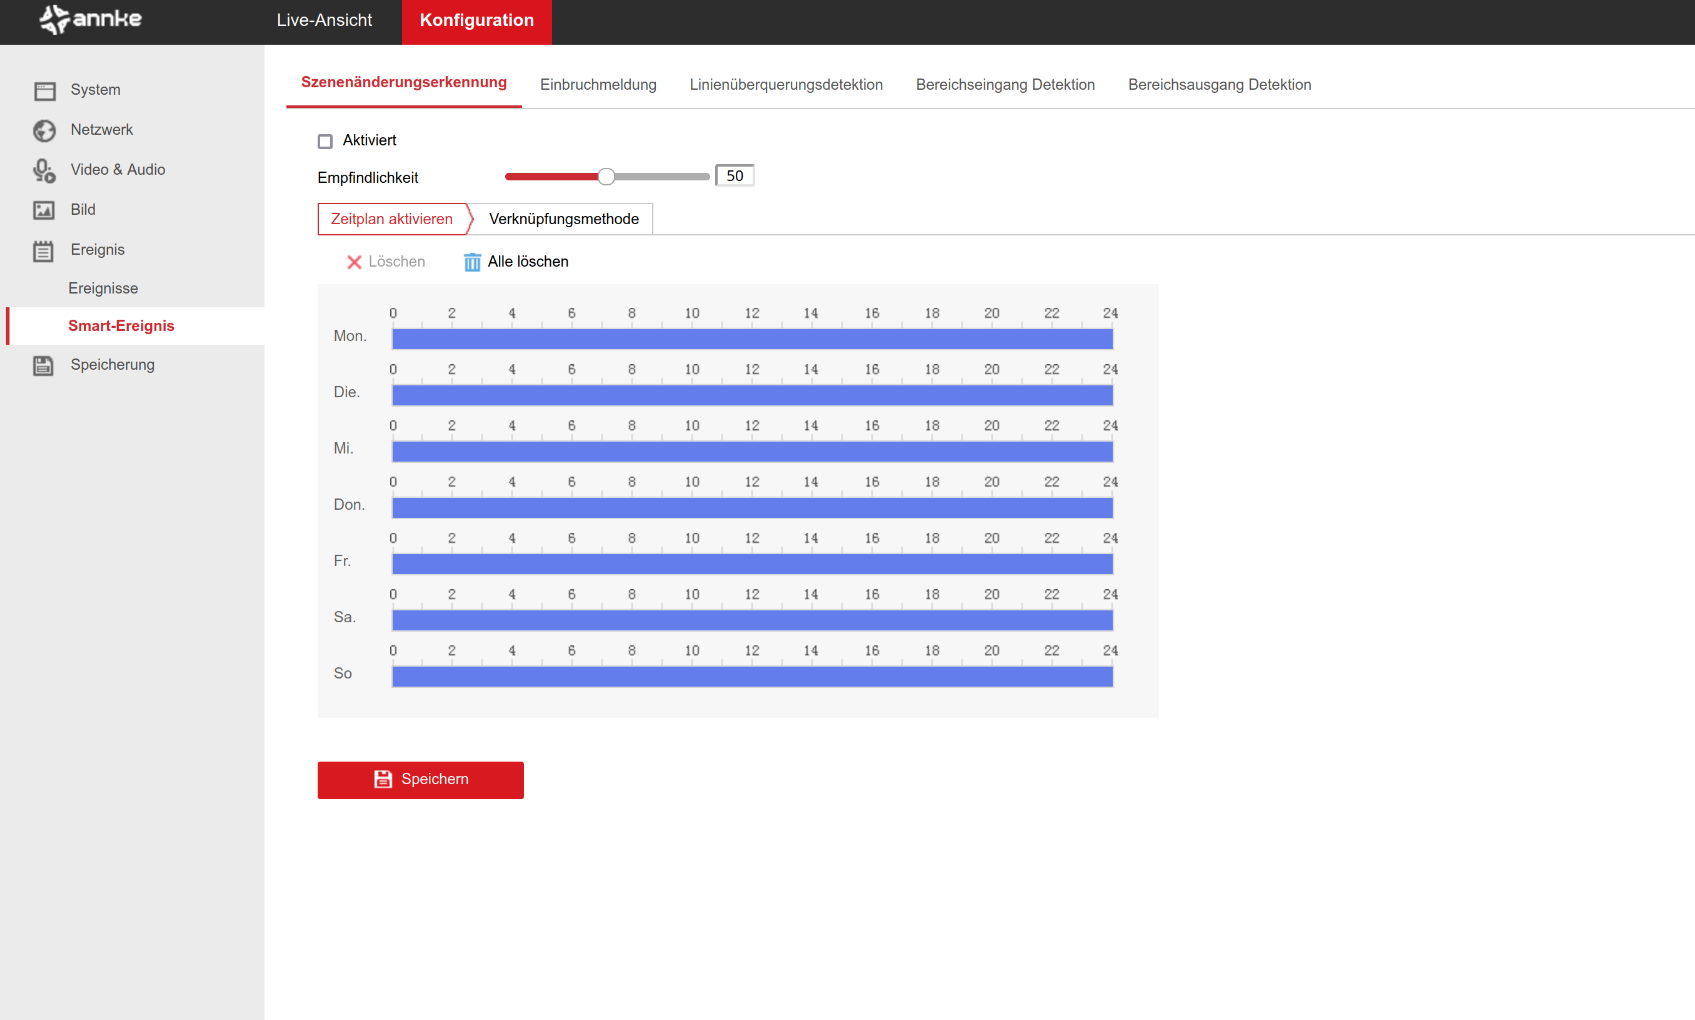The height and width of the screenshot is (1020, 1695).
Task: Click the annke logo
Action: click(91, 20)
